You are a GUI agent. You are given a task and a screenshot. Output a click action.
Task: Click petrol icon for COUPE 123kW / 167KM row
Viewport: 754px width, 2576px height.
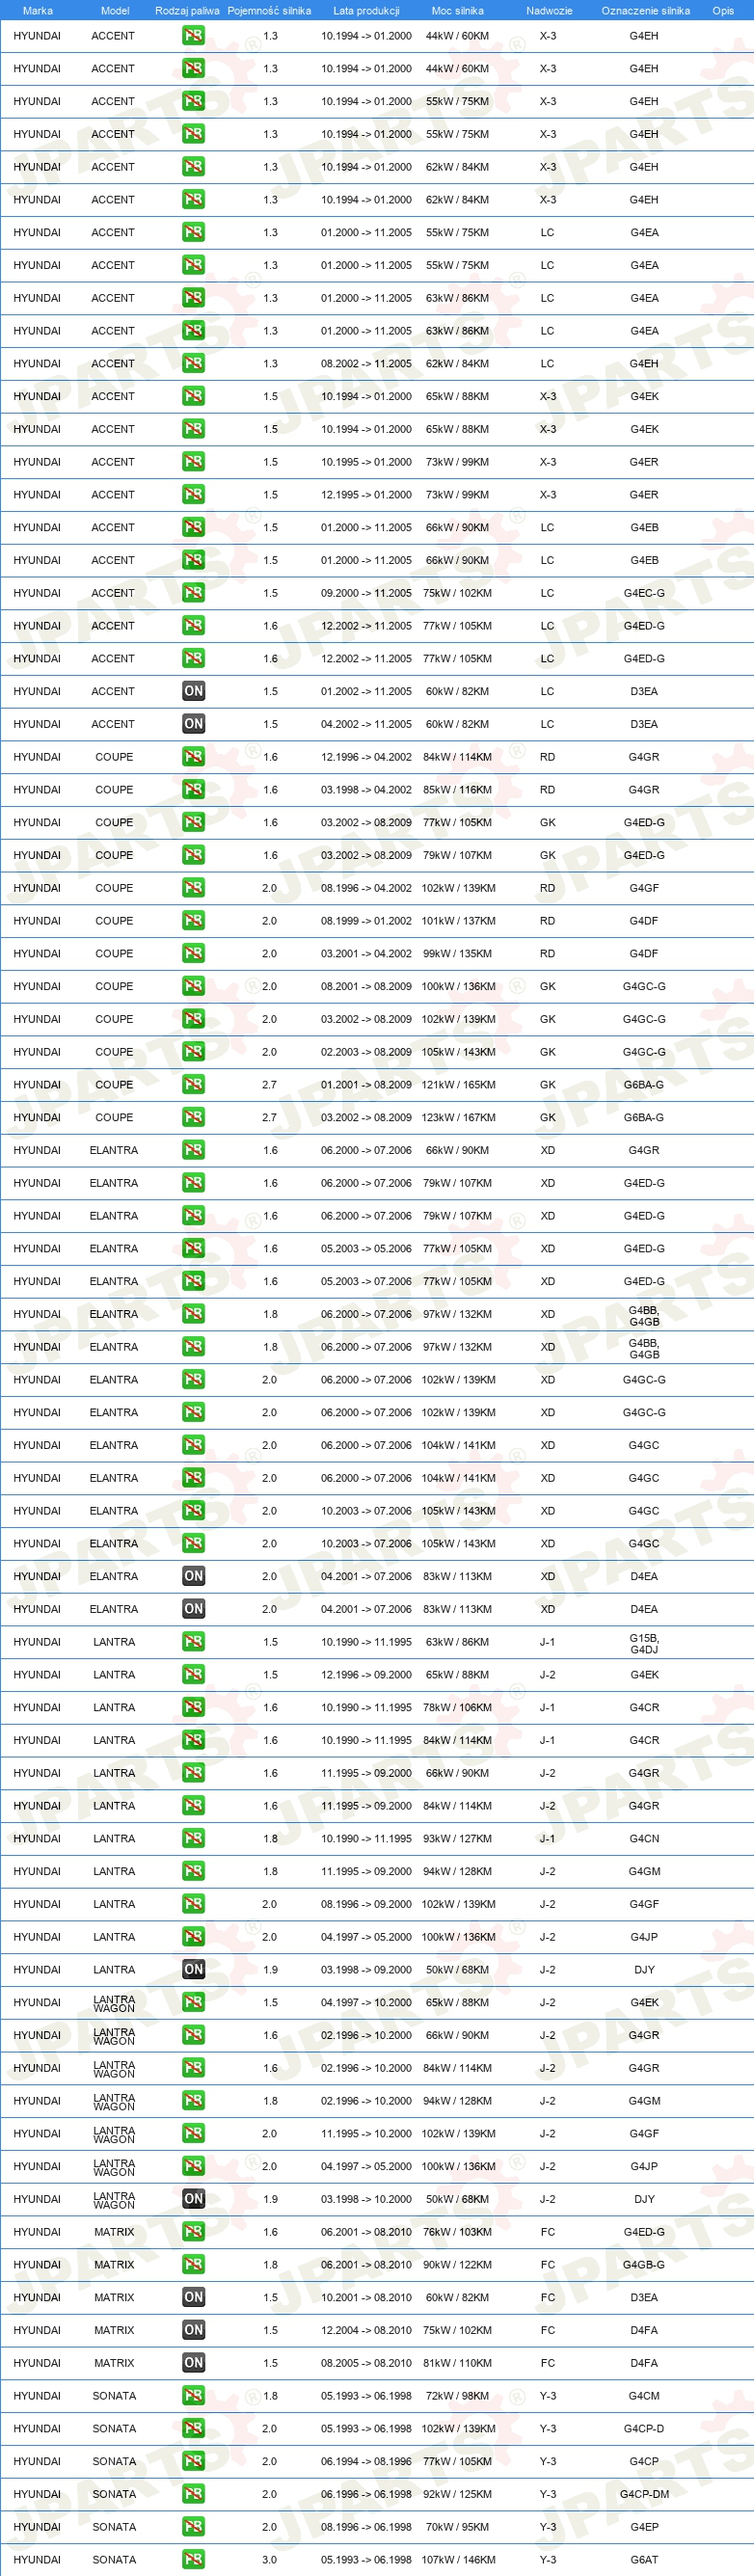point(193,1117)
